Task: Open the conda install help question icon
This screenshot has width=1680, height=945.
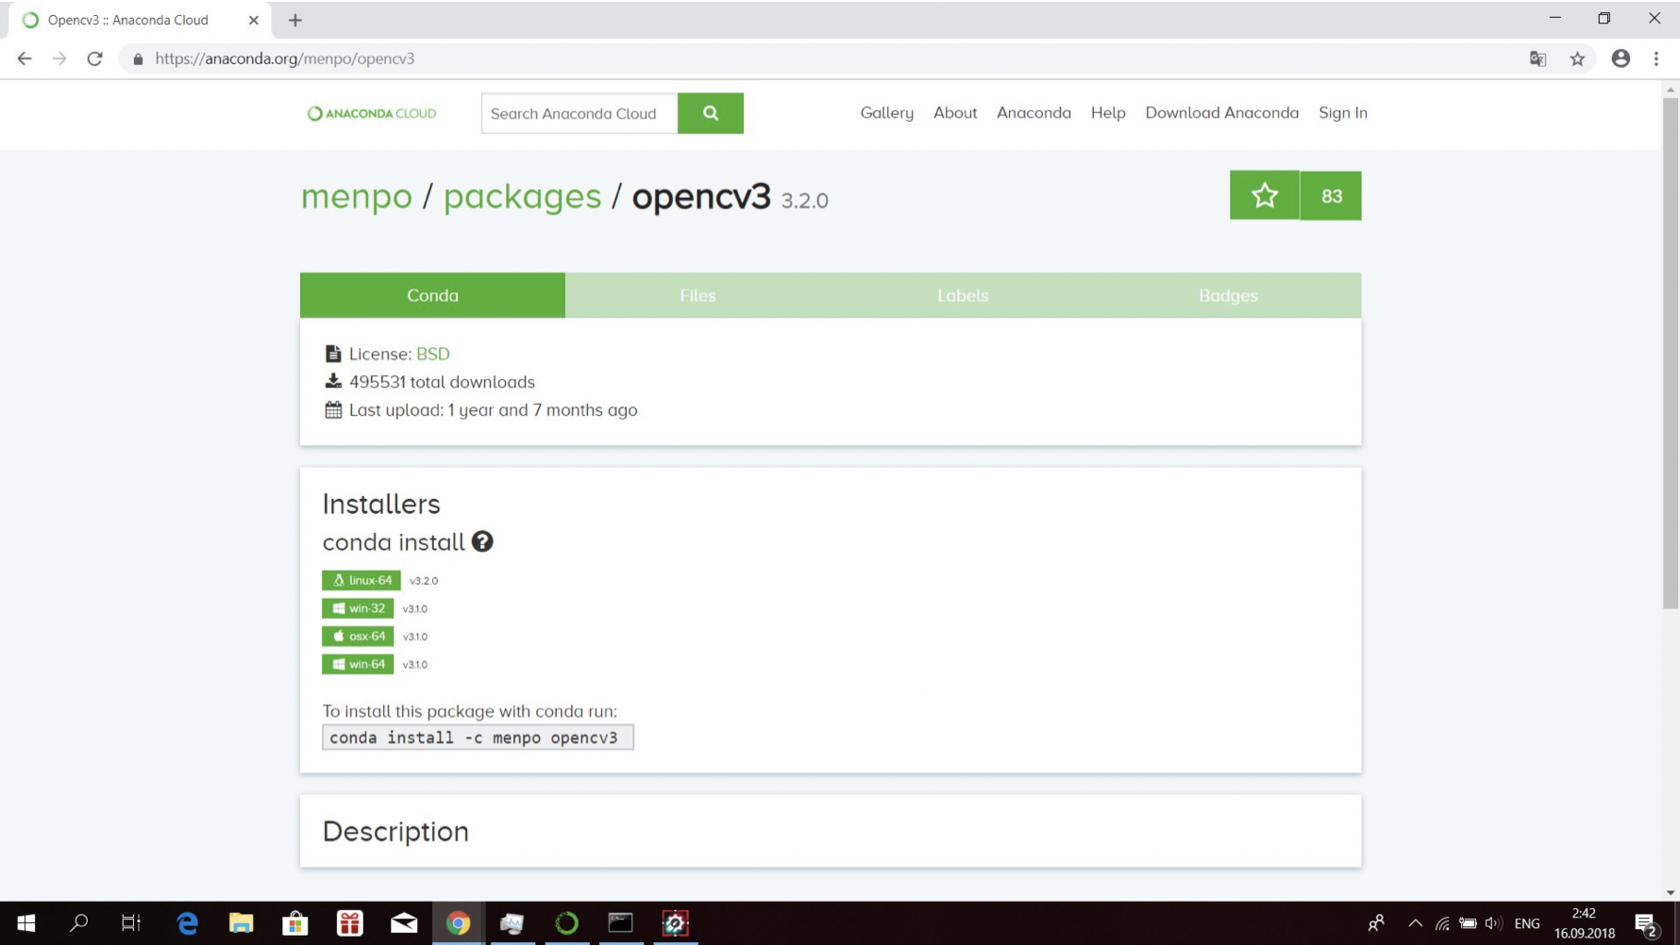Action: point(482,541)
